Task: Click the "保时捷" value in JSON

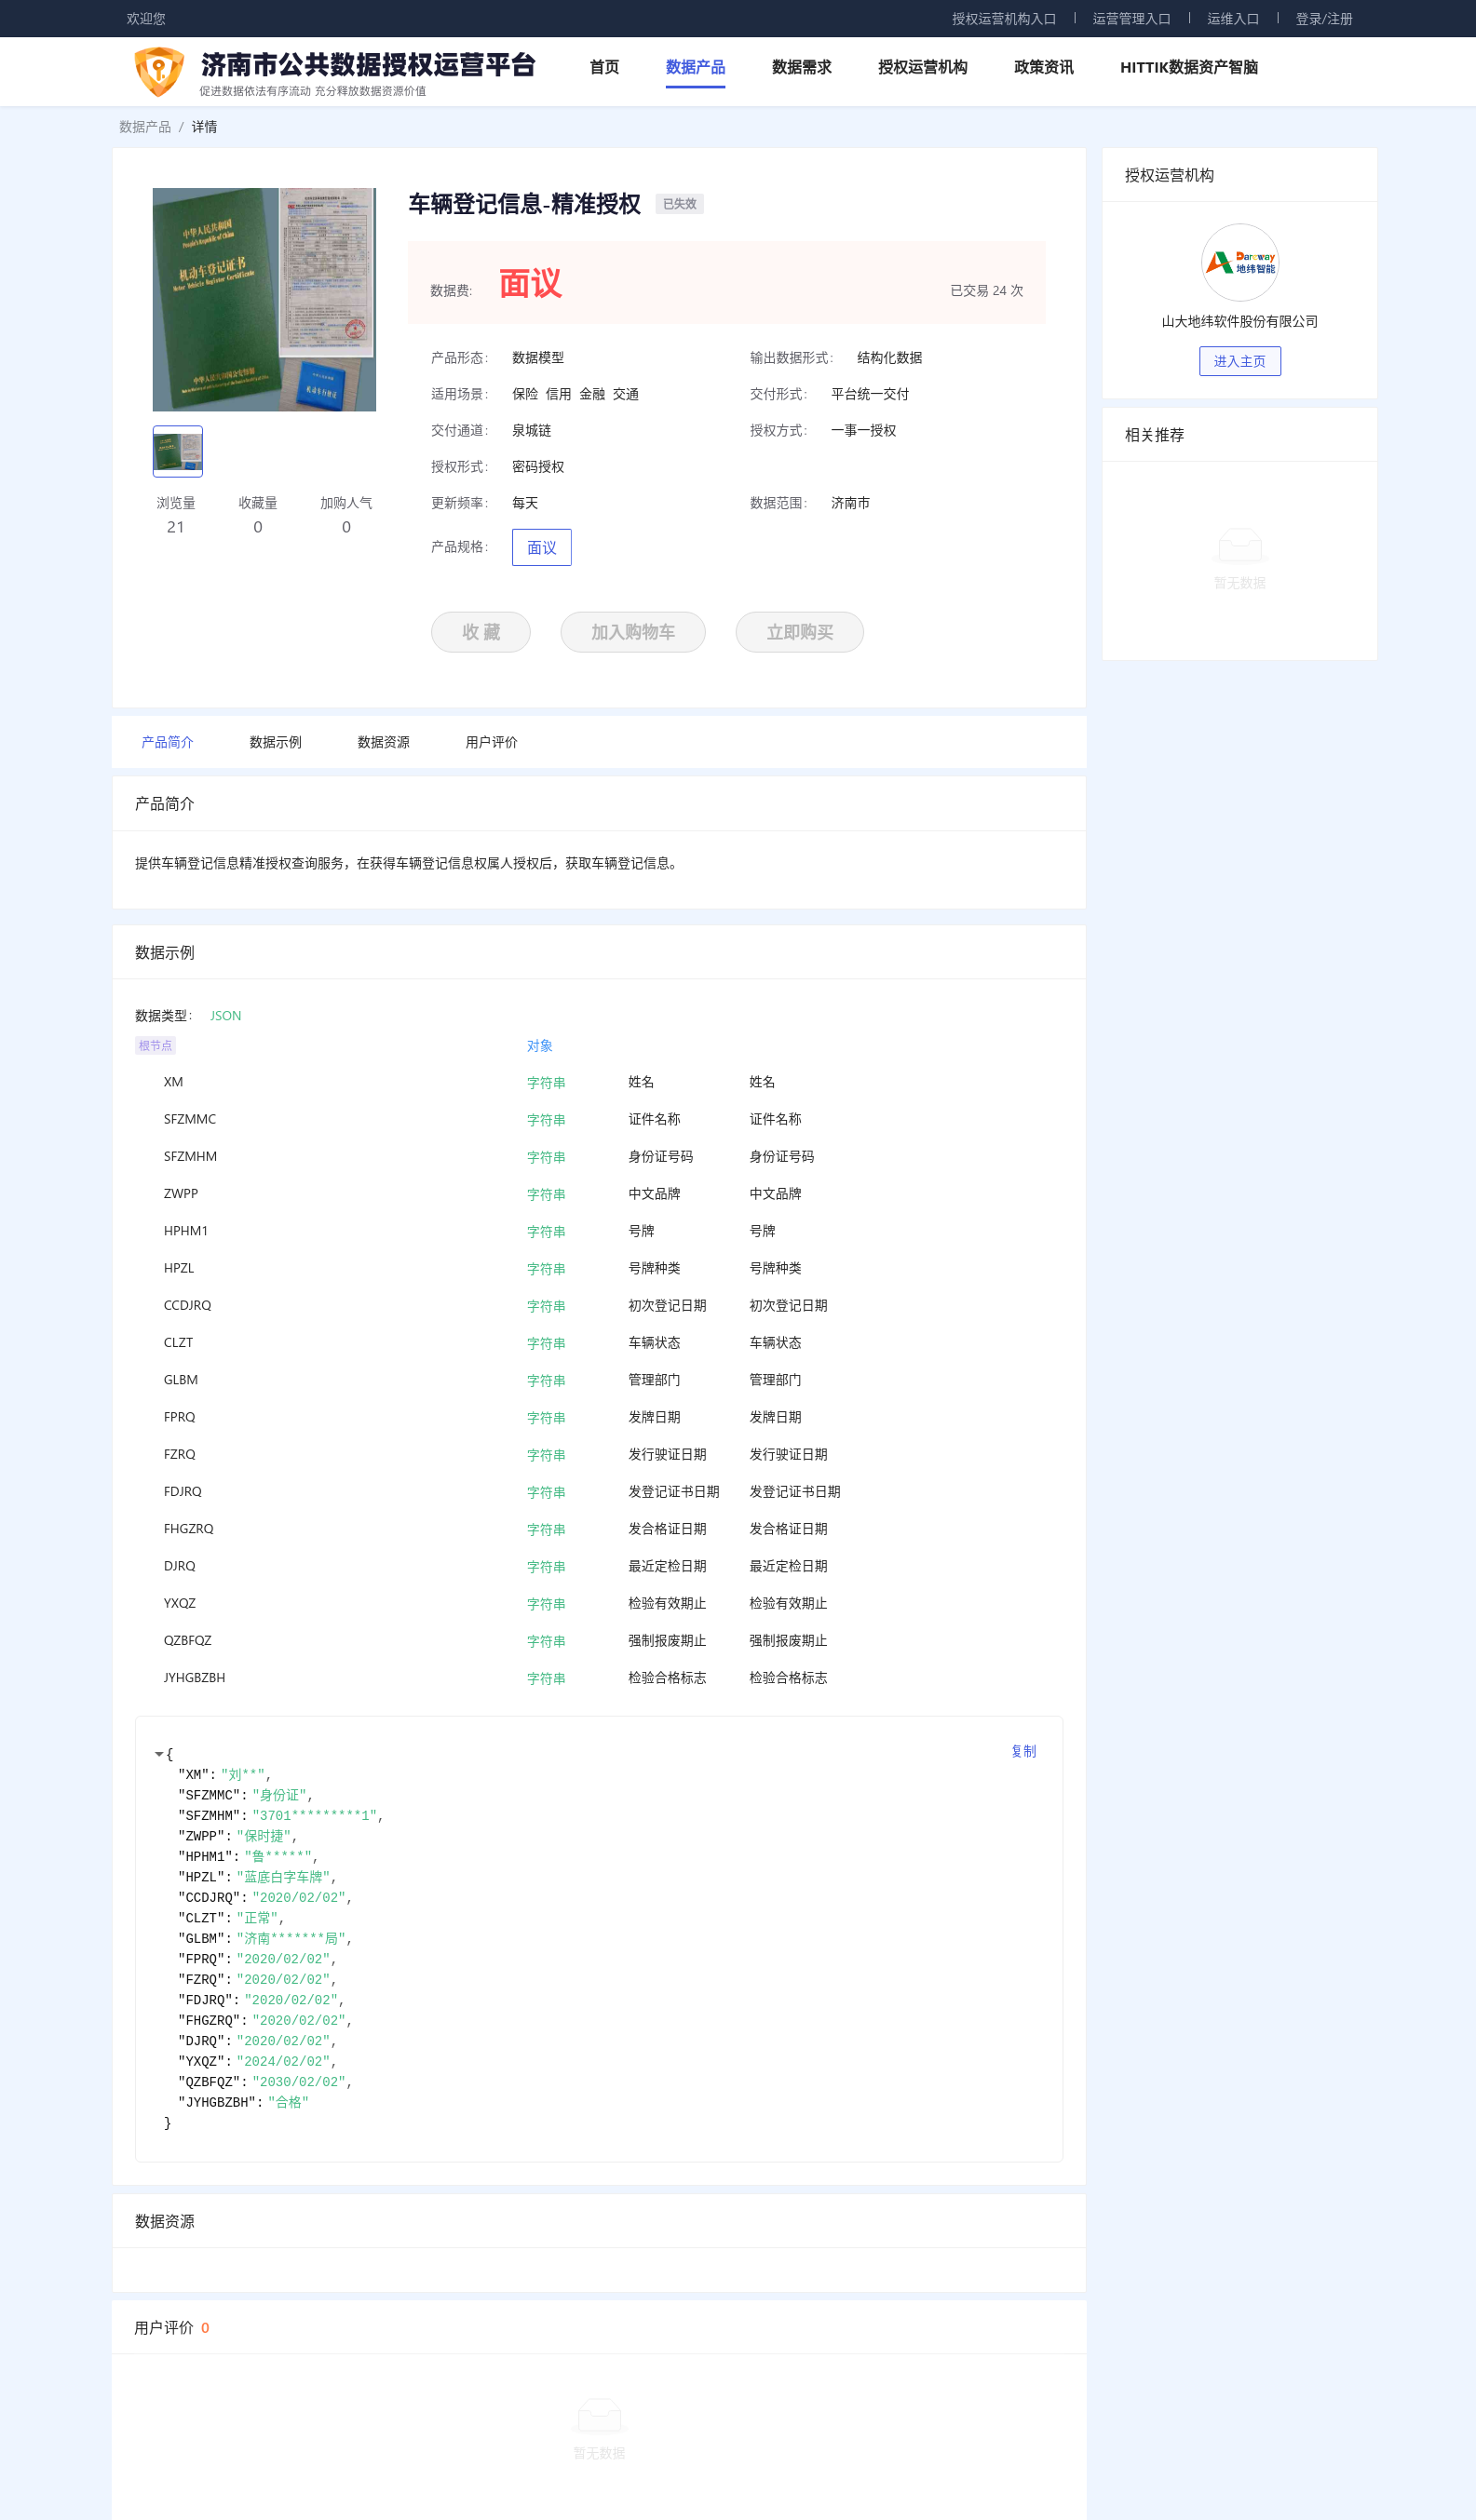Action: point(263,1836)
